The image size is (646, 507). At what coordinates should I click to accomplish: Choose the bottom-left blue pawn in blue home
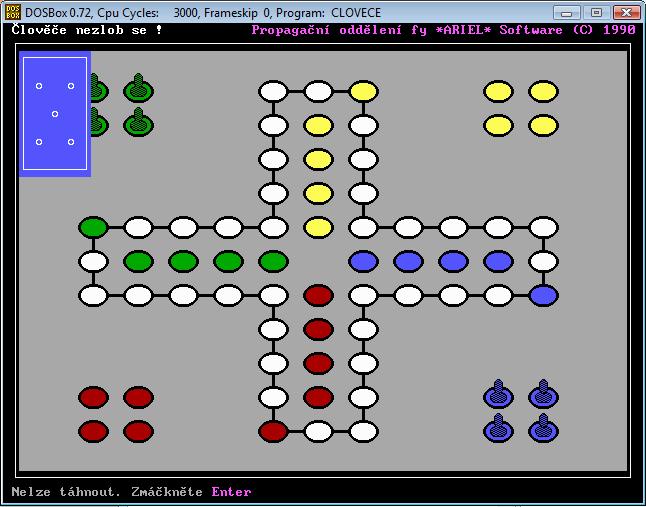tap(497, 429)
